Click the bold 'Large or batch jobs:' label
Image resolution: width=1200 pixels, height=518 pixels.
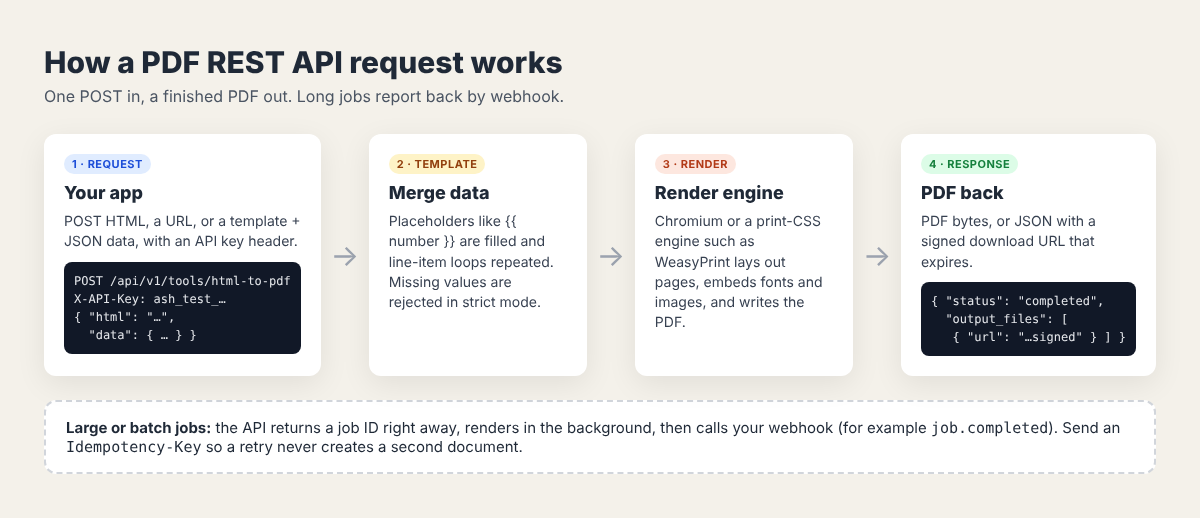tap(138, 427)
